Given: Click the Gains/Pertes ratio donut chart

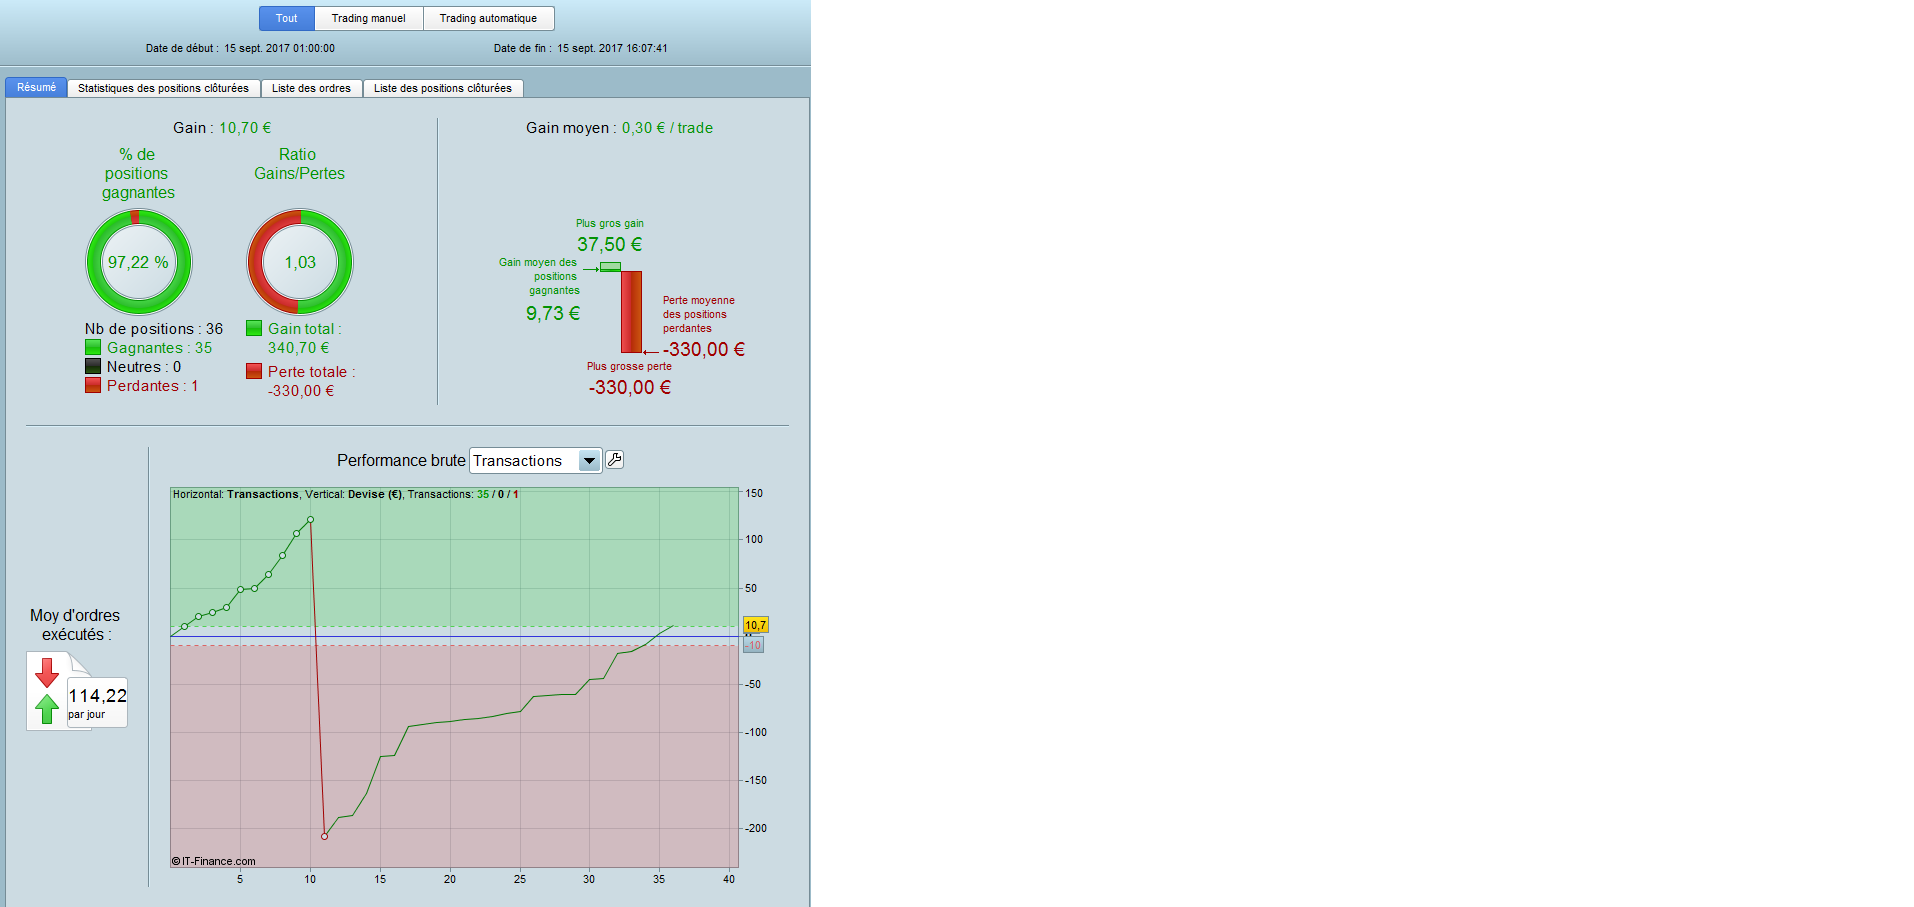Looking at the screenshot, I should tap(300, 262).
